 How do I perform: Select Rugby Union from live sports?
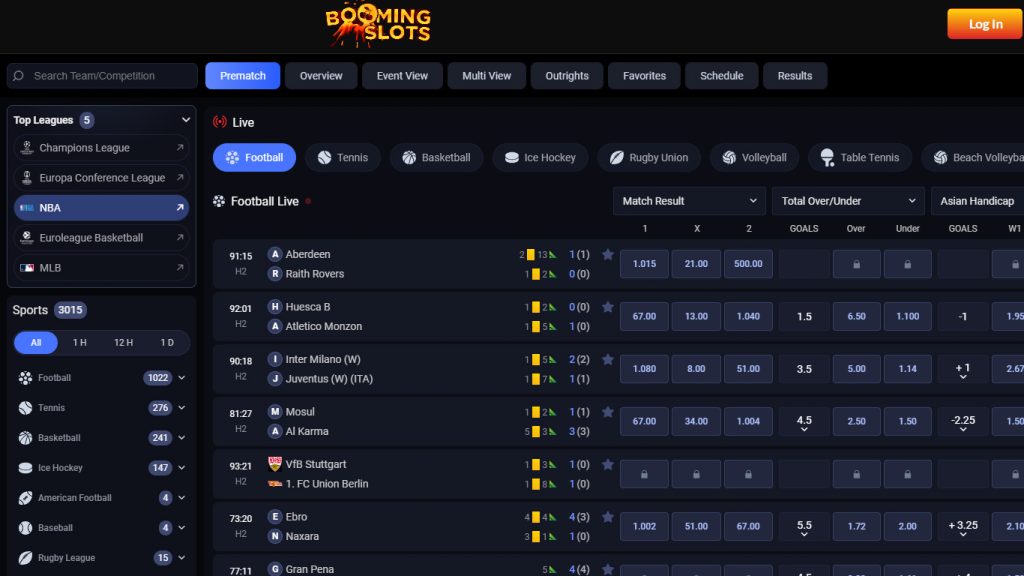(x=648, y=157)
